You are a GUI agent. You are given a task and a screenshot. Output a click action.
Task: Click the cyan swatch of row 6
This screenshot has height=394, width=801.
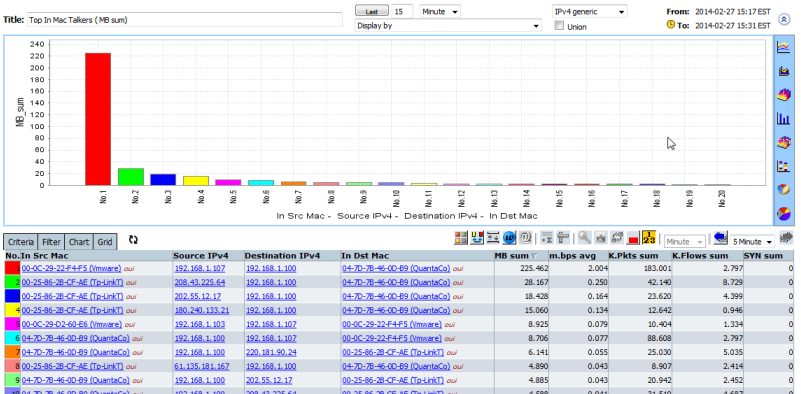12,338
